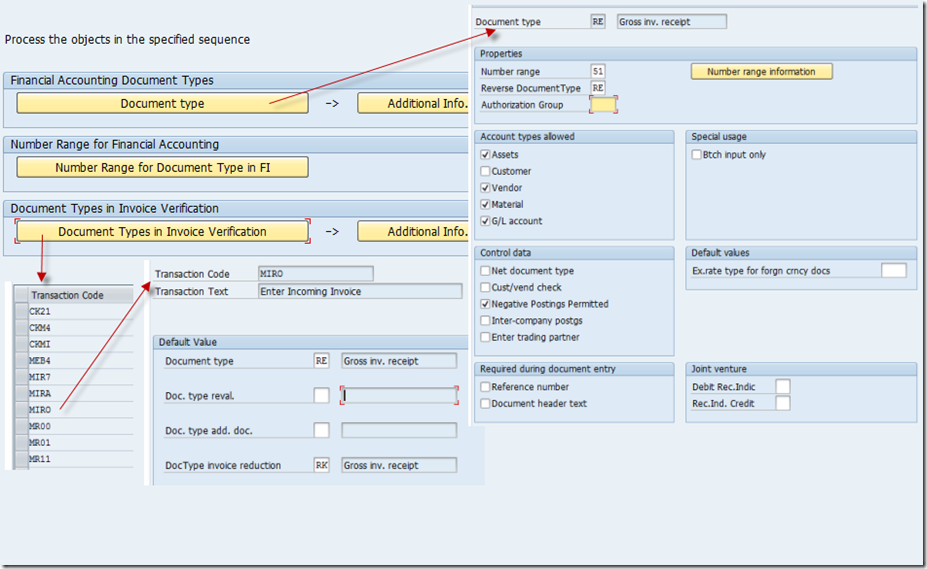Click Gross inv. receipt field at top
The width and height of the screenshot is (927, 569).
pyautogui.click(x=672, y=22)
